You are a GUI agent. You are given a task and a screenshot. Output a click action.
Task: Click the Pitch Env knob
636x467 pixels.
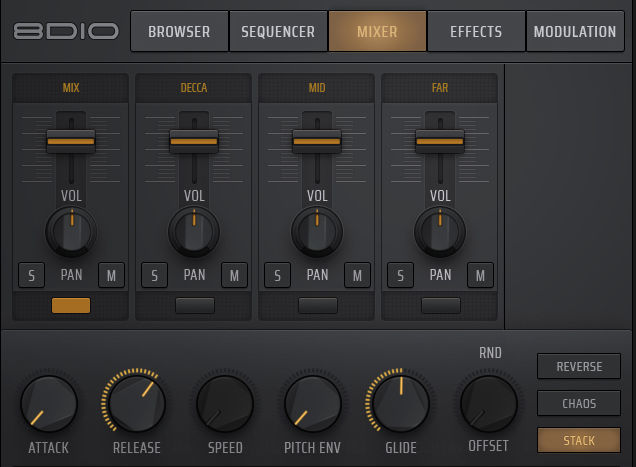(x=313, y=404)
